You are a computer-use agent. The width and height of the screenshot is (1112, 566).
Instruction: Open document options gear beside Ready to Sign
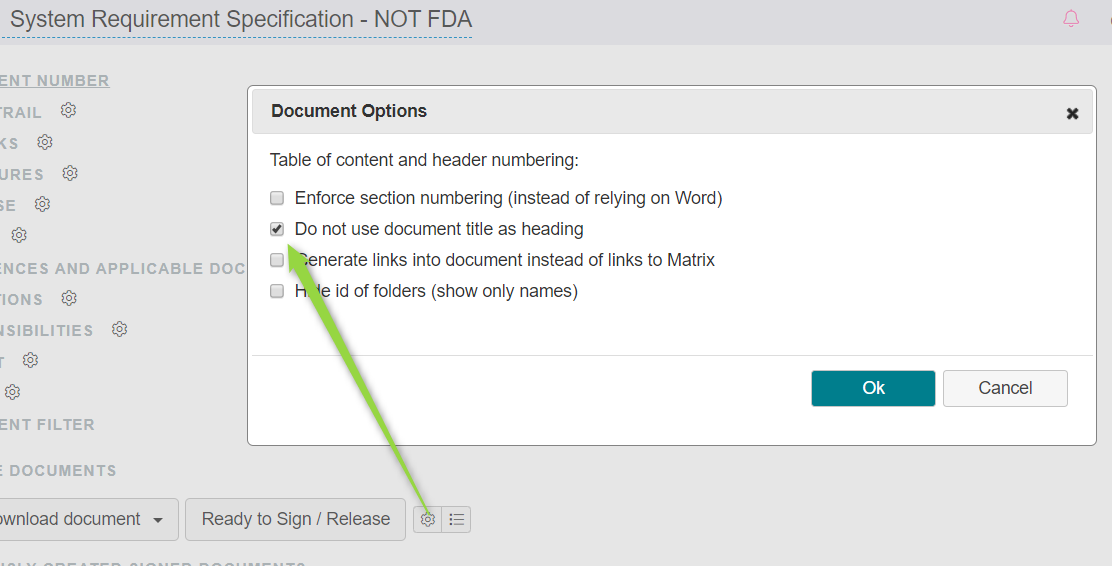pos(428,519)
